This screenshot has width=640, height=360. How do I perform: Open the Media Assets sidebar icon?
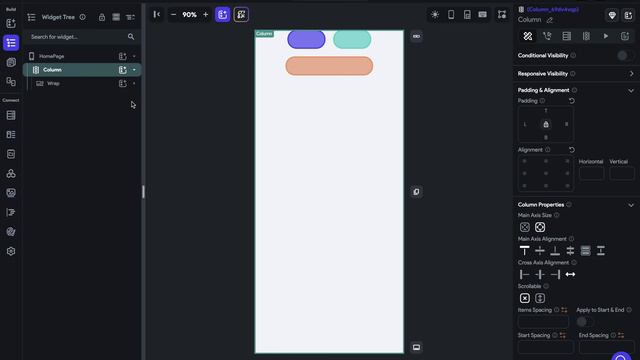point(11,193)
